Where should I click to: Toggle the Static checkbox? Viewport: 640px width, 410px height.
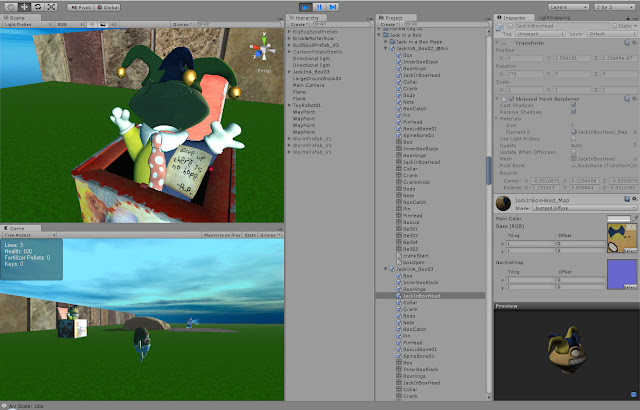(x=614, y=26)
